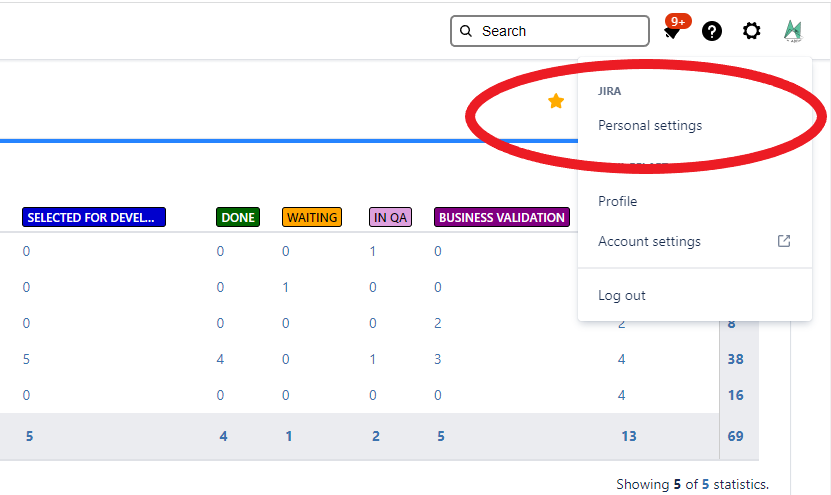
Task: Click the grand total 69 link
Action: click(735, 436)
